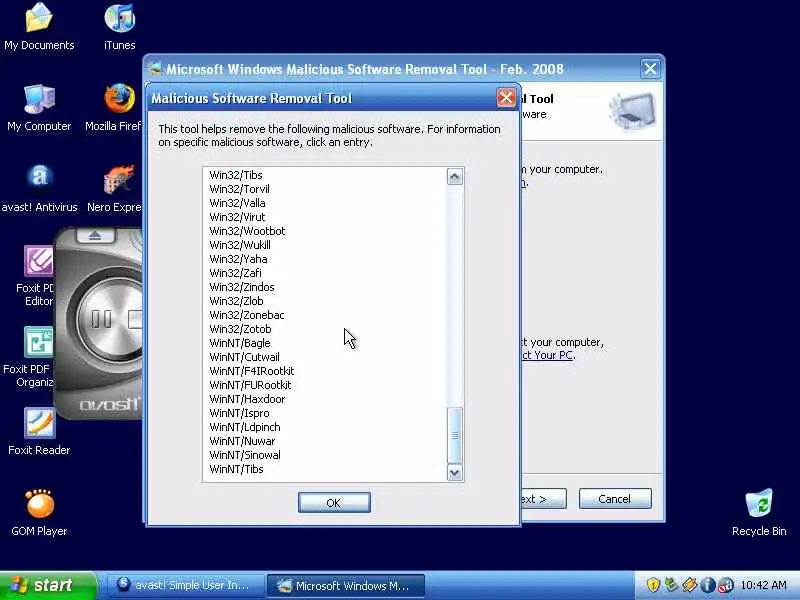Select the WinNT/Haxdoor entry
This screenshot has height=600, width=800.
247,399
